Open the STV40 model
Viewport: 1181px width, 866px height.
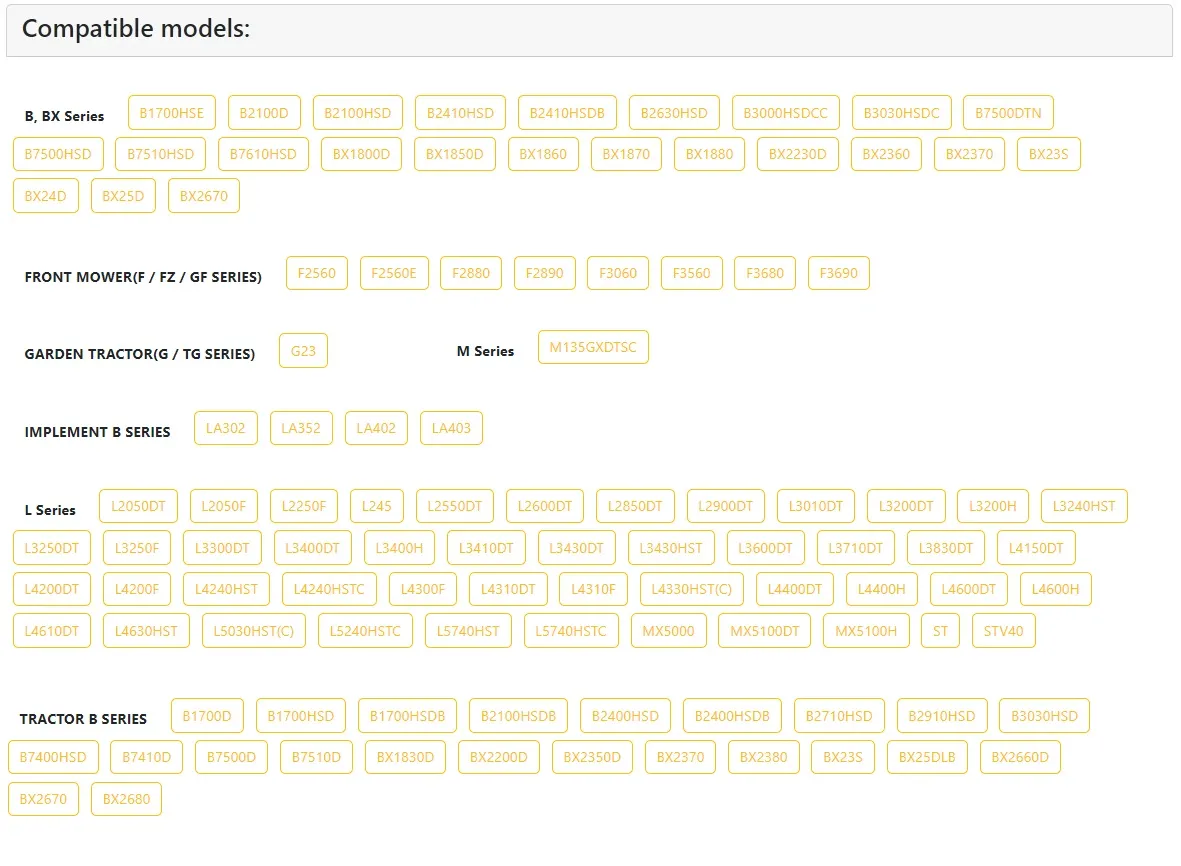[x=1004, y=631]
